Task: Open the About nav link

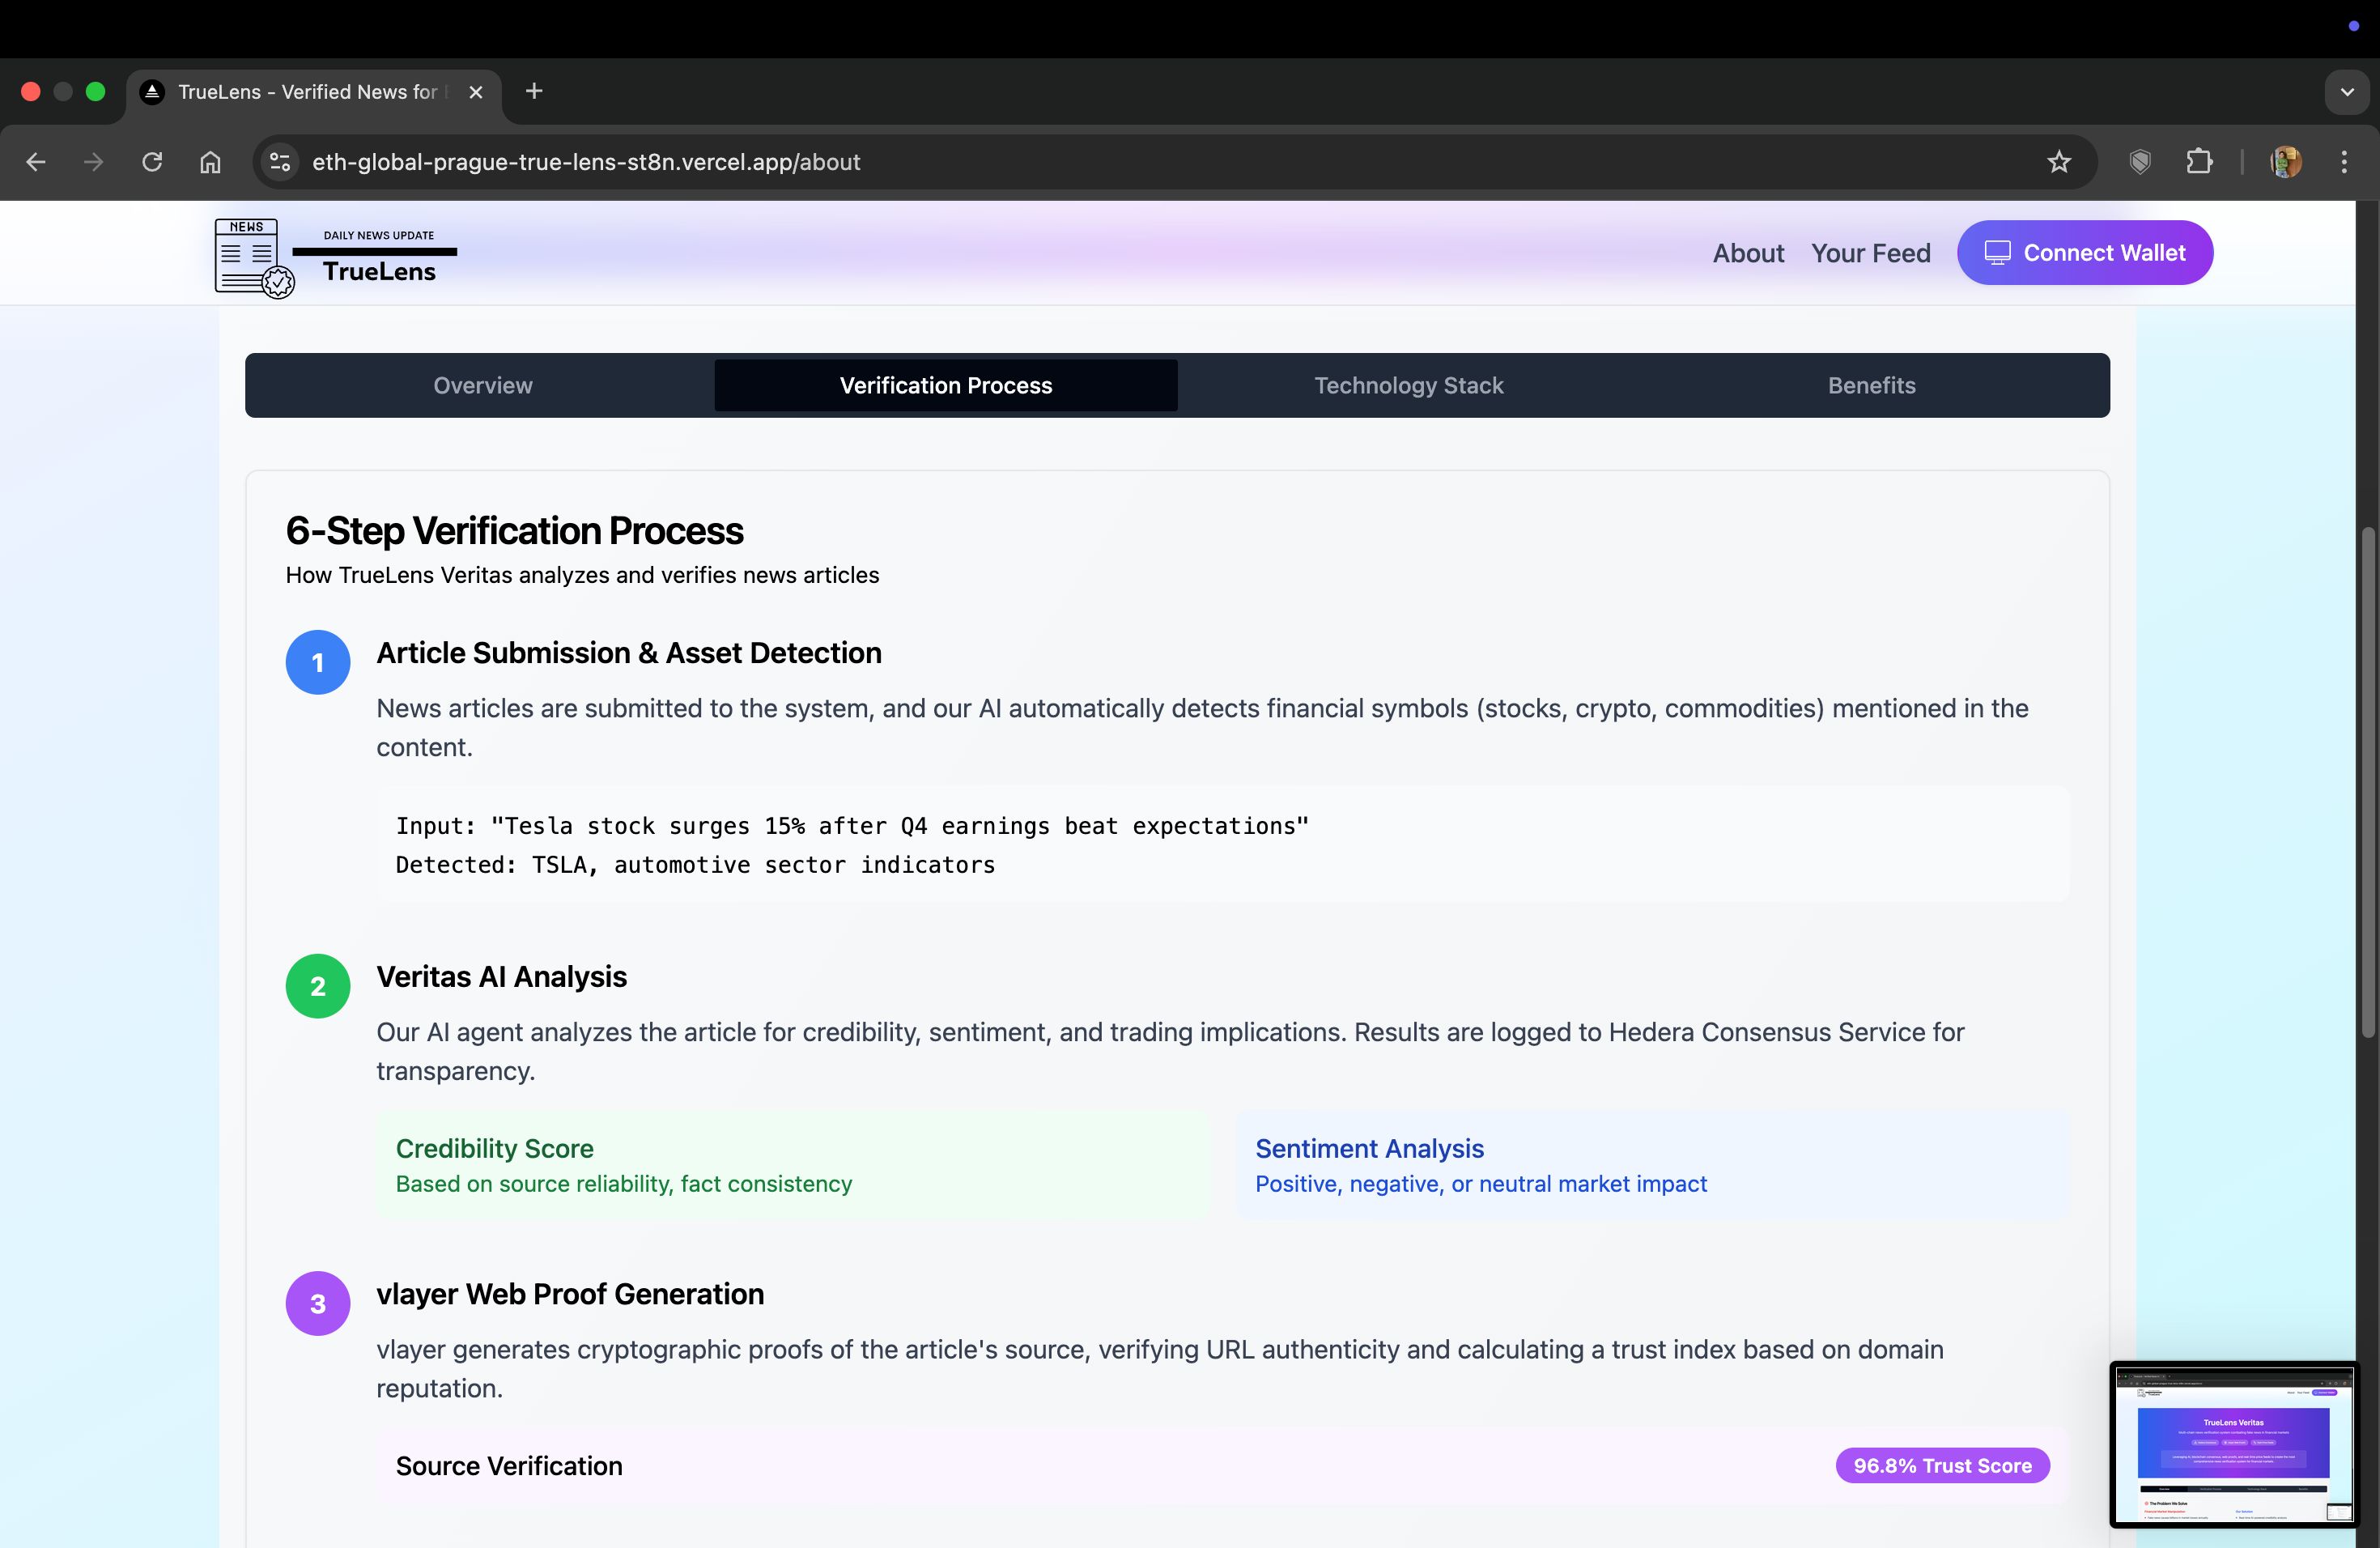Action: [1748, 253]
